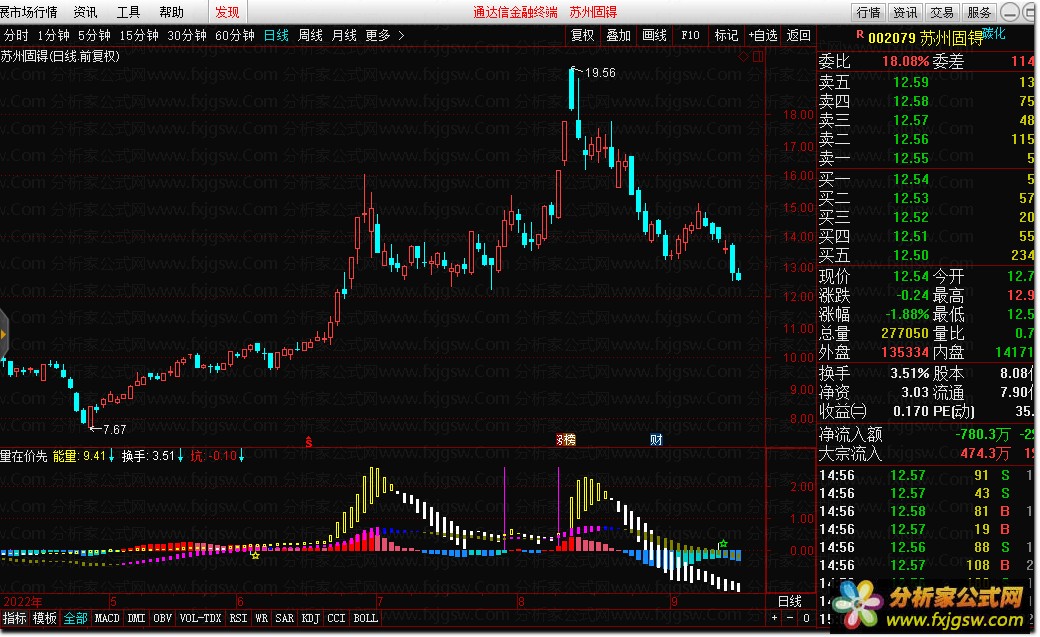The width and height of the screenshot is (1040, 637).
Task: Click the stock code 002079 苏州固锝
Action: click(925, 38)
